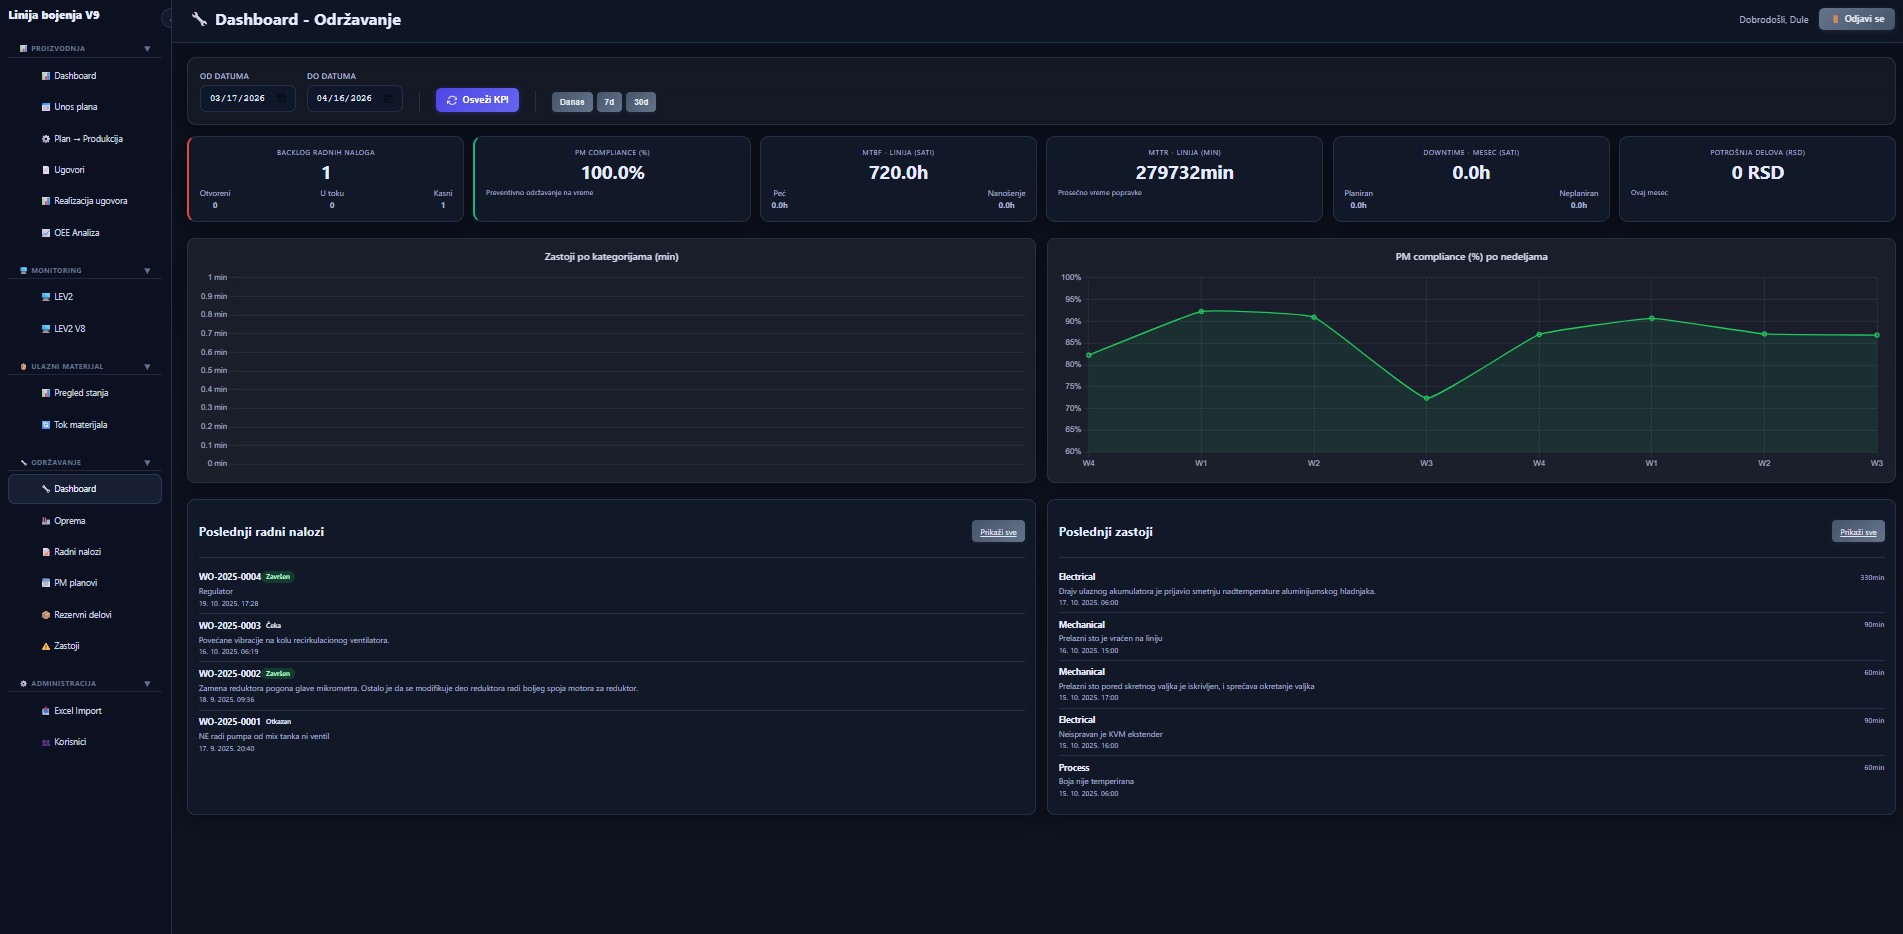Click the LEV2 V8 monitor icon
Viewport: 1903px width, 934px height.
[x=45, y=329]
